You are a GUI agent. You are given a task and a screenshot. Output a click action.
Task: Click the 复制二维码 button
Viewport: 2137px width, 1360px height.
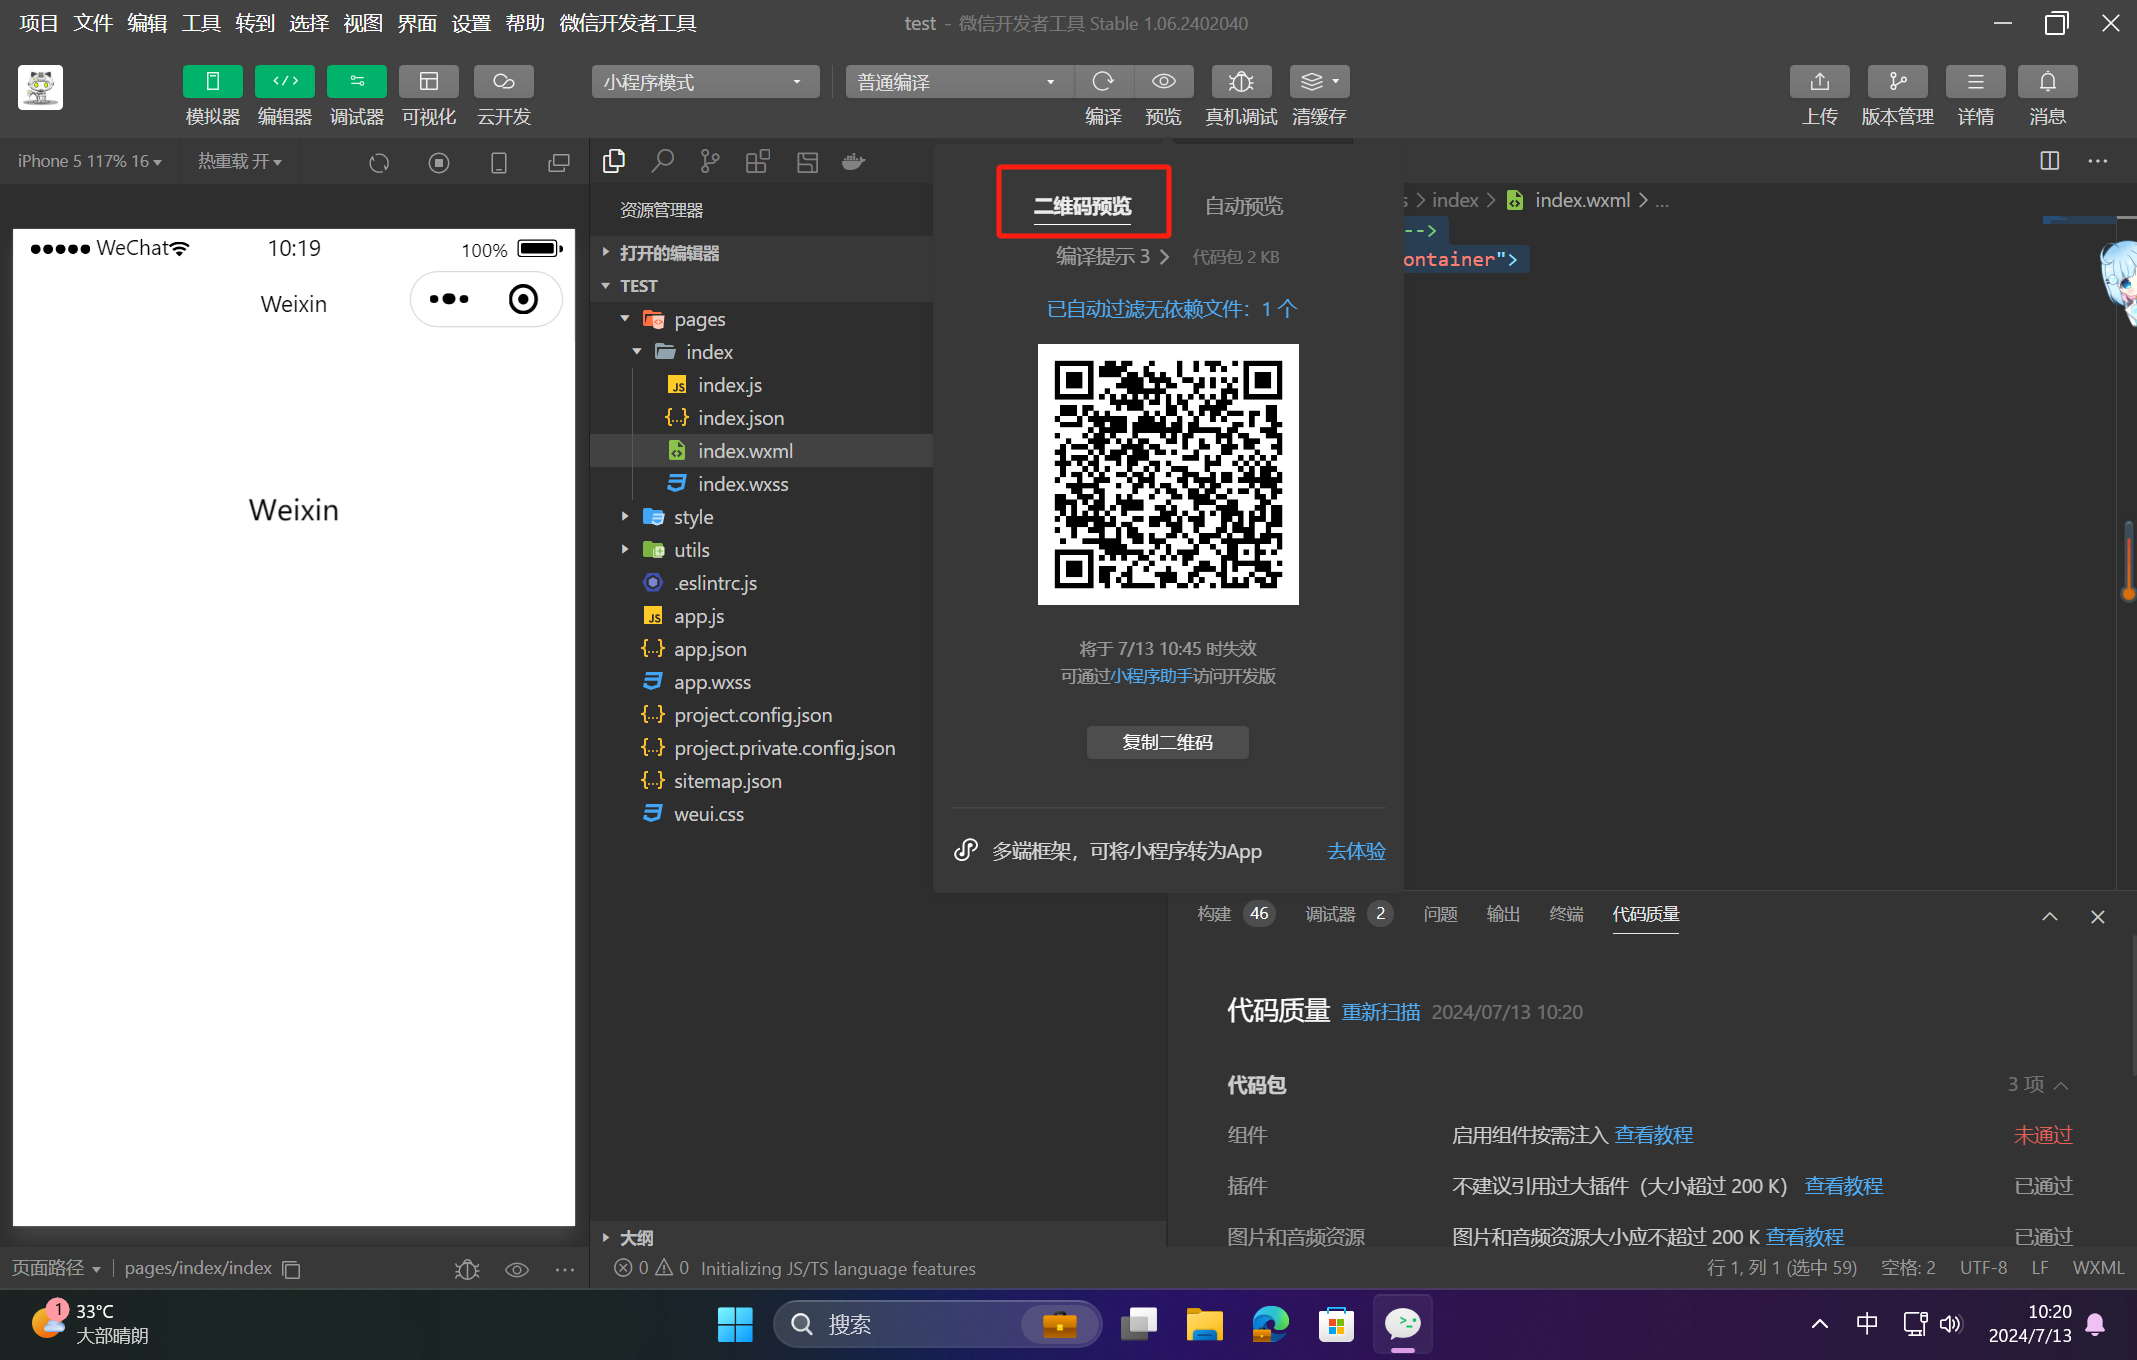pos(1167,742)
